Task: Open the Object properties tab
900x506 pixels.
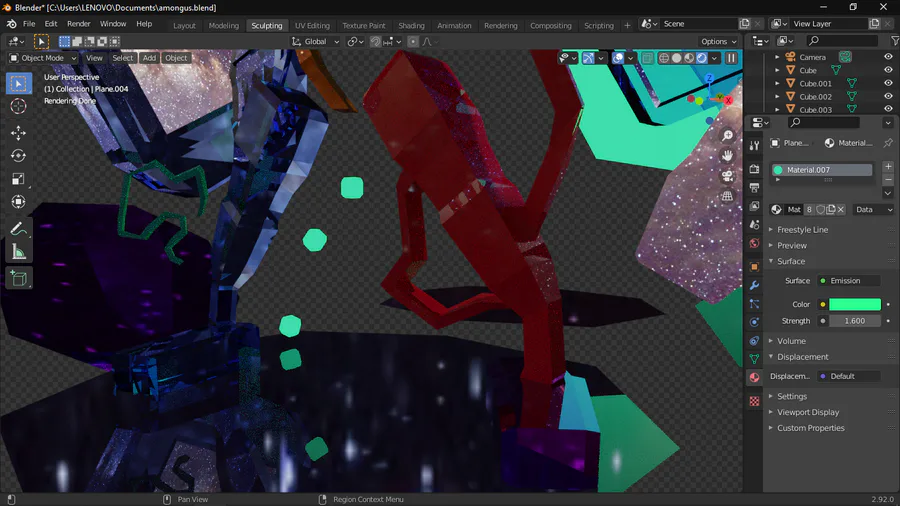Action: (754, 267)
